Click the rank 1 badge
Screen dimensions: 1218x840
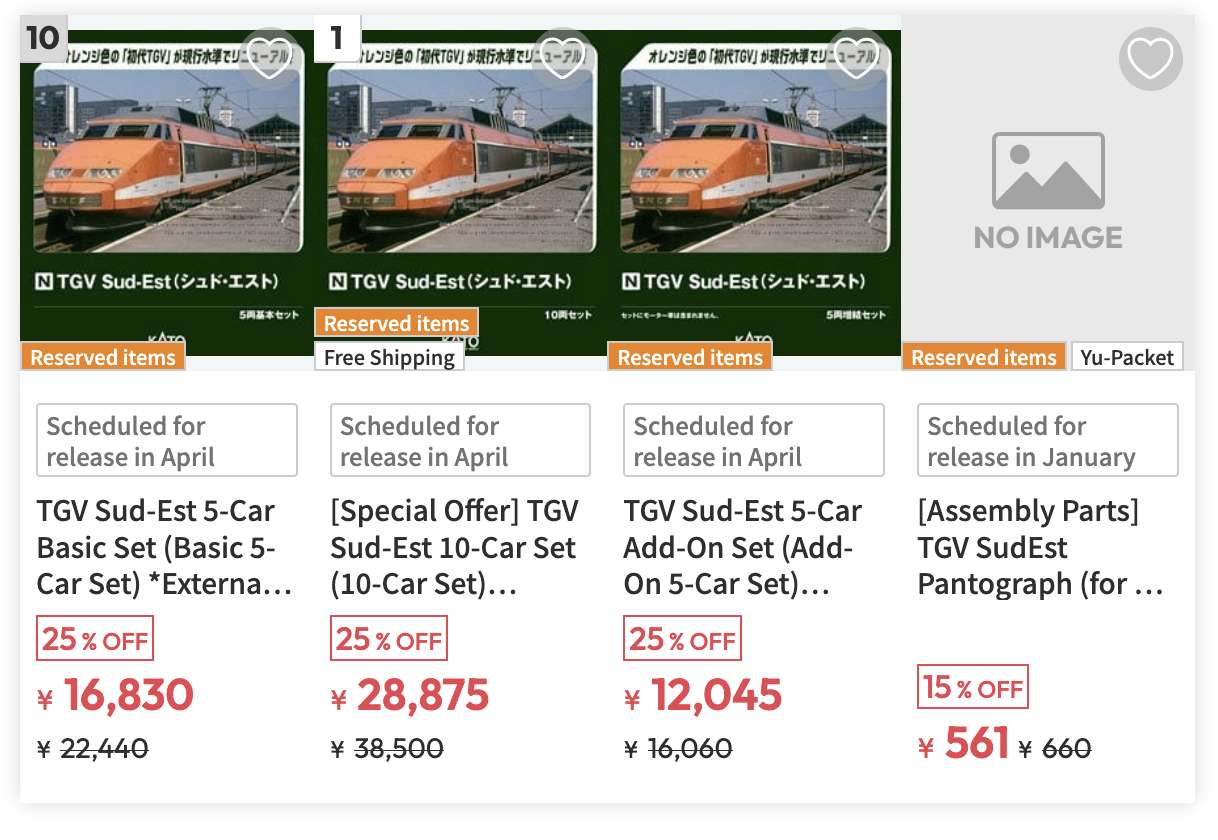[x=337, y=38]
